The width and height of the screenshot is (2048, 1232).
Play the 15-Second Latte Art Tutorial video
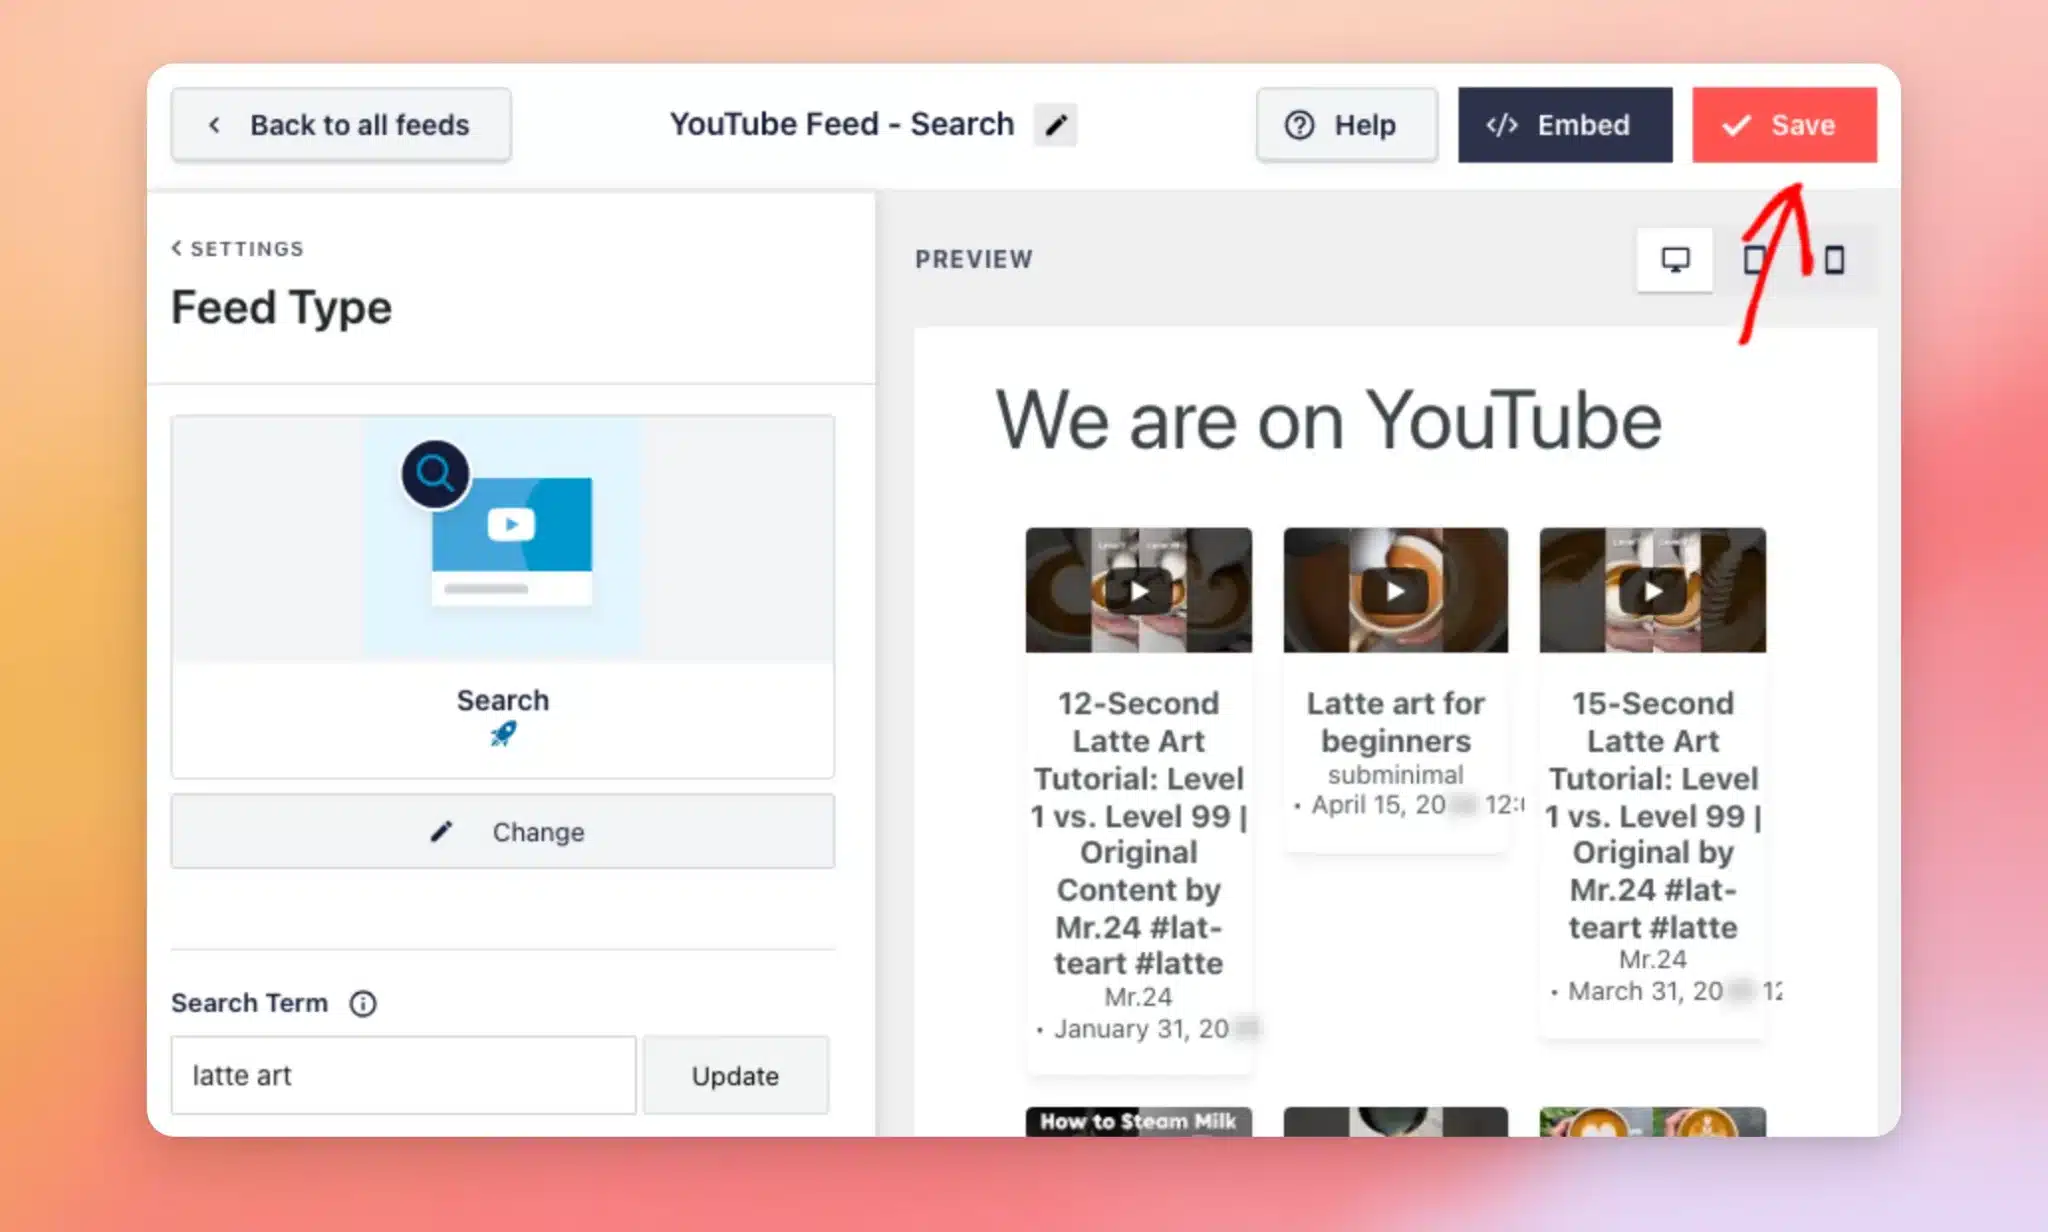1653,591
